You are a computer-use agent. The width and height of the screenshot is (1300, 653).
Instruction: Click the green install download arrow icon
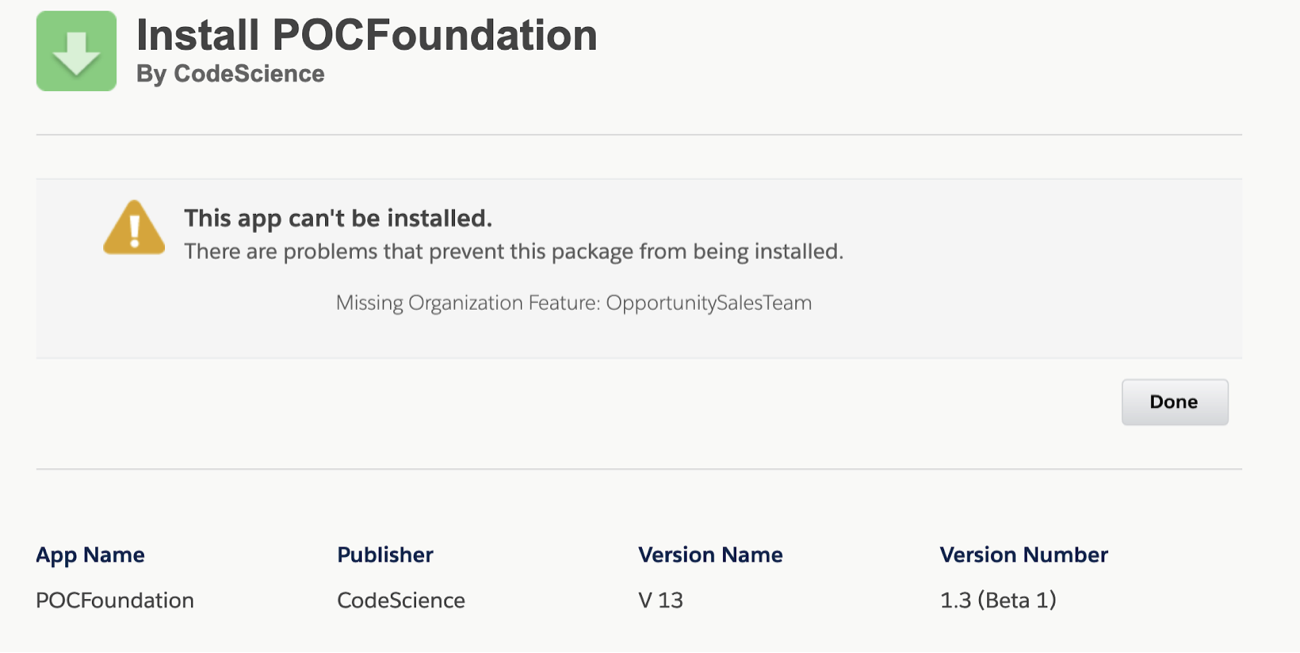[76, 51]
